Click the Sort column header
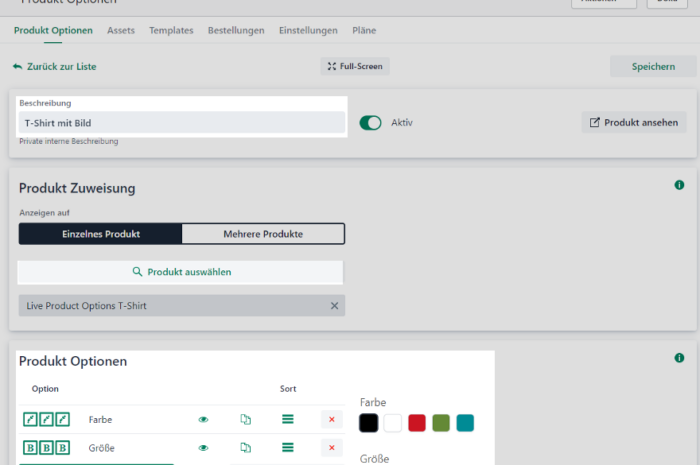Screen dimensions: 700x465 288,389
